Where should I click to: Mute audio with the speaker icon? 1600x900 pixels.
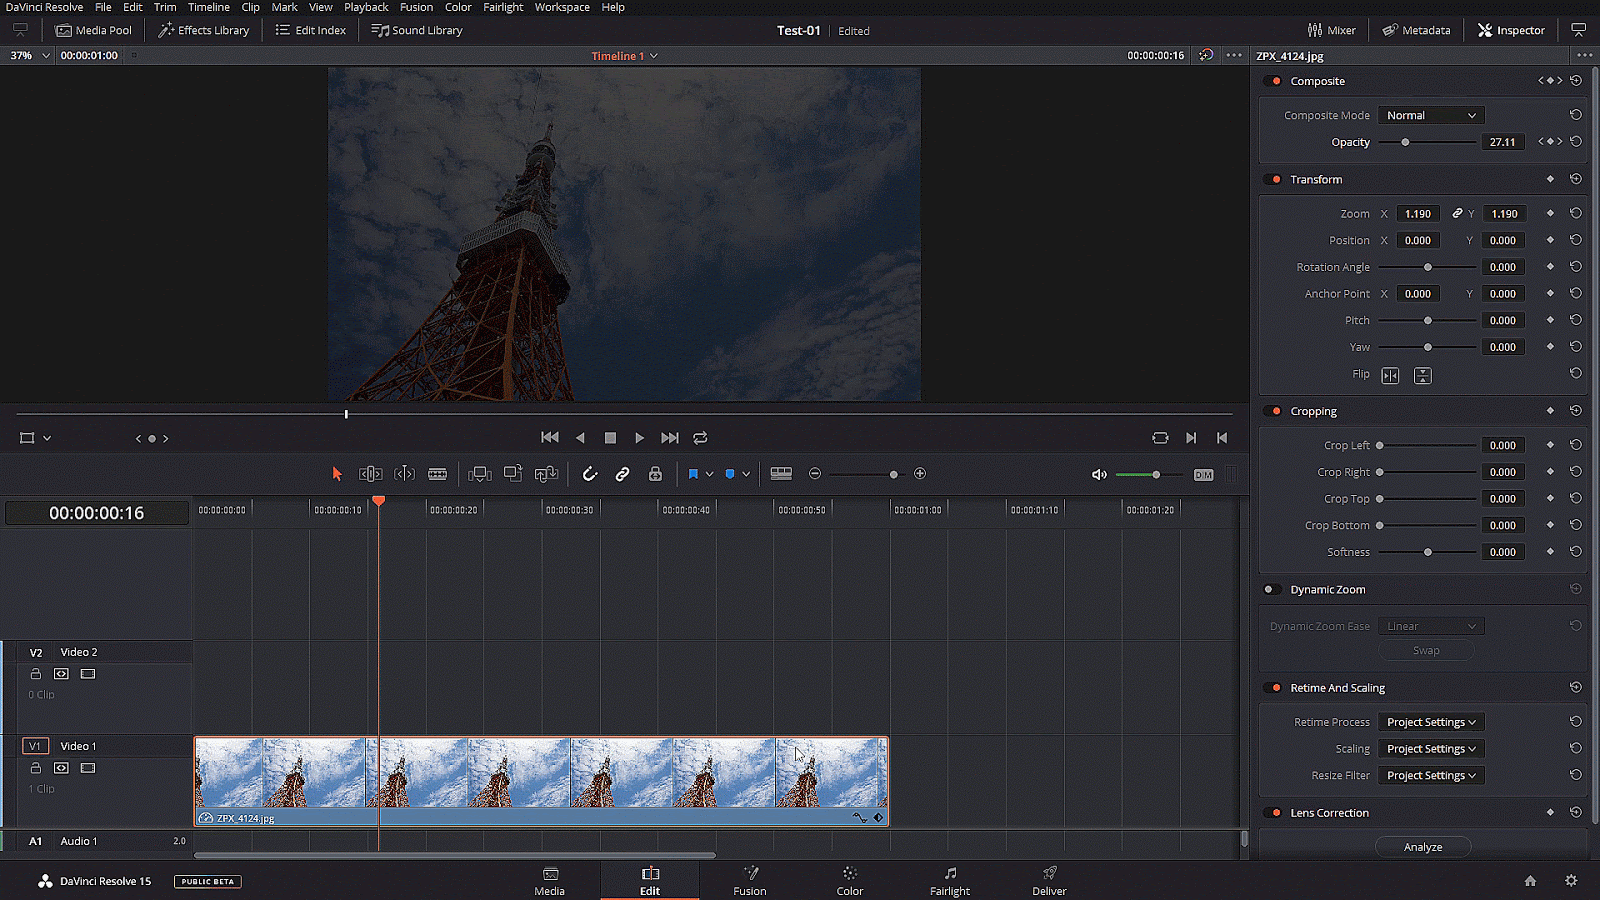pos(1099,475)
